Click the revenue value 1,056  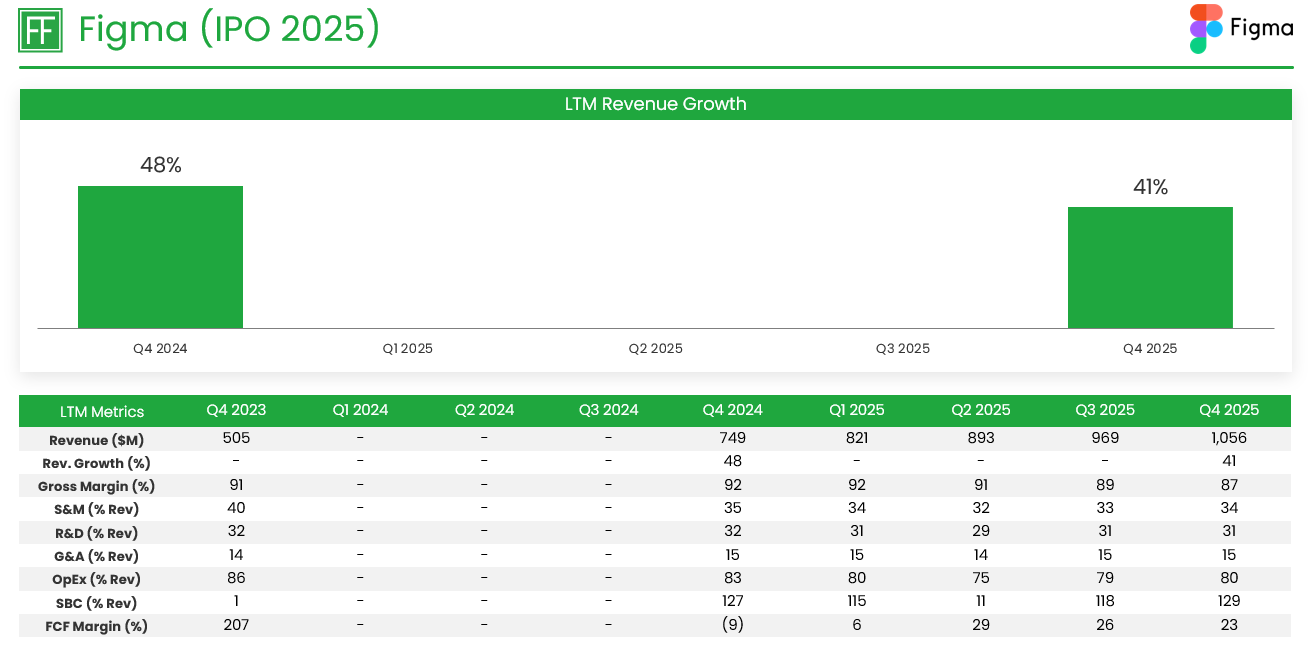pos(1229,438)
